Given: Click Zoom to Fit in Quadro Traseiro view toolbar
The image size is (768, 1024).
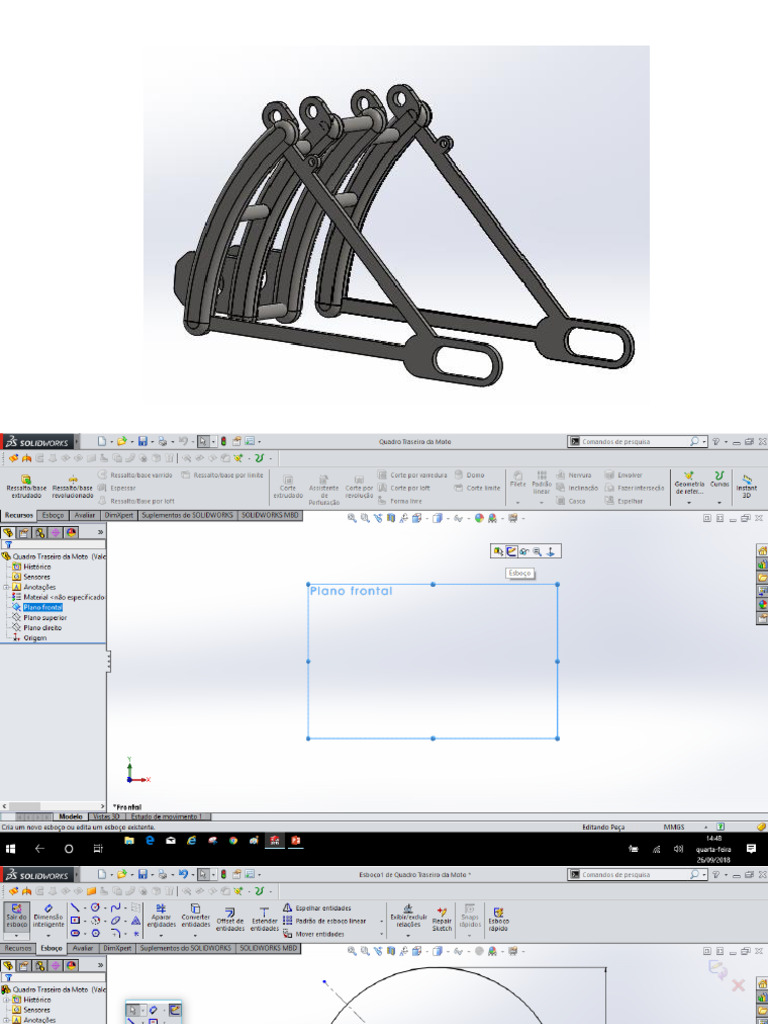Looking at the screenshot, I should pyautogui.click(x=352, y=518).
